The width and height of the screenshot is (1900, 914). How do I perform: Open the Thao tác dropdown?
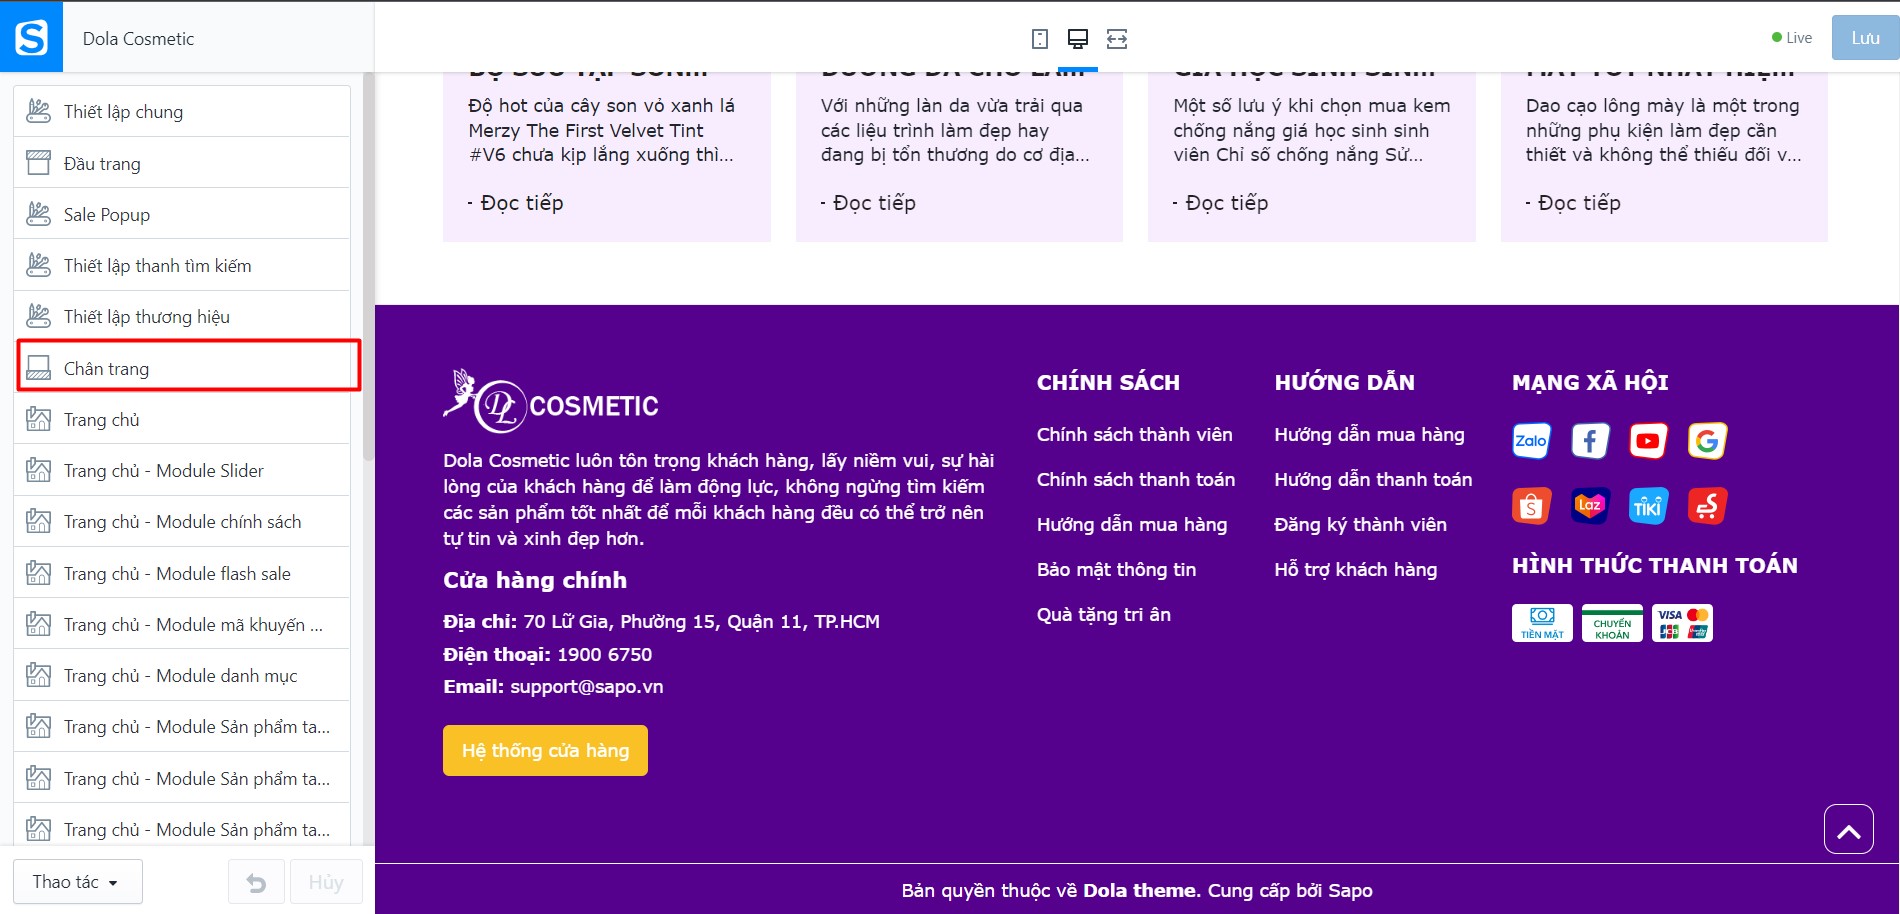77,882
